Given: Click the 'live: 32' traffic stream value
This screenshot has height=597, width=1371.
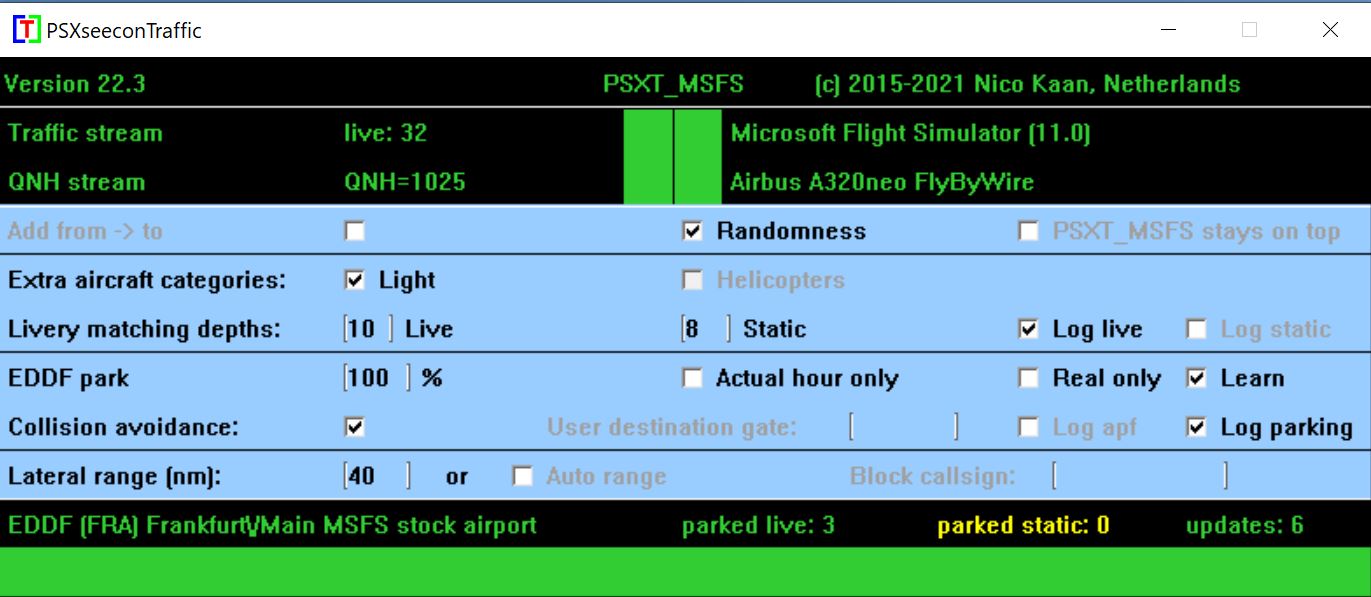Looking at the screenshot, I should click(x=386, y=133).
